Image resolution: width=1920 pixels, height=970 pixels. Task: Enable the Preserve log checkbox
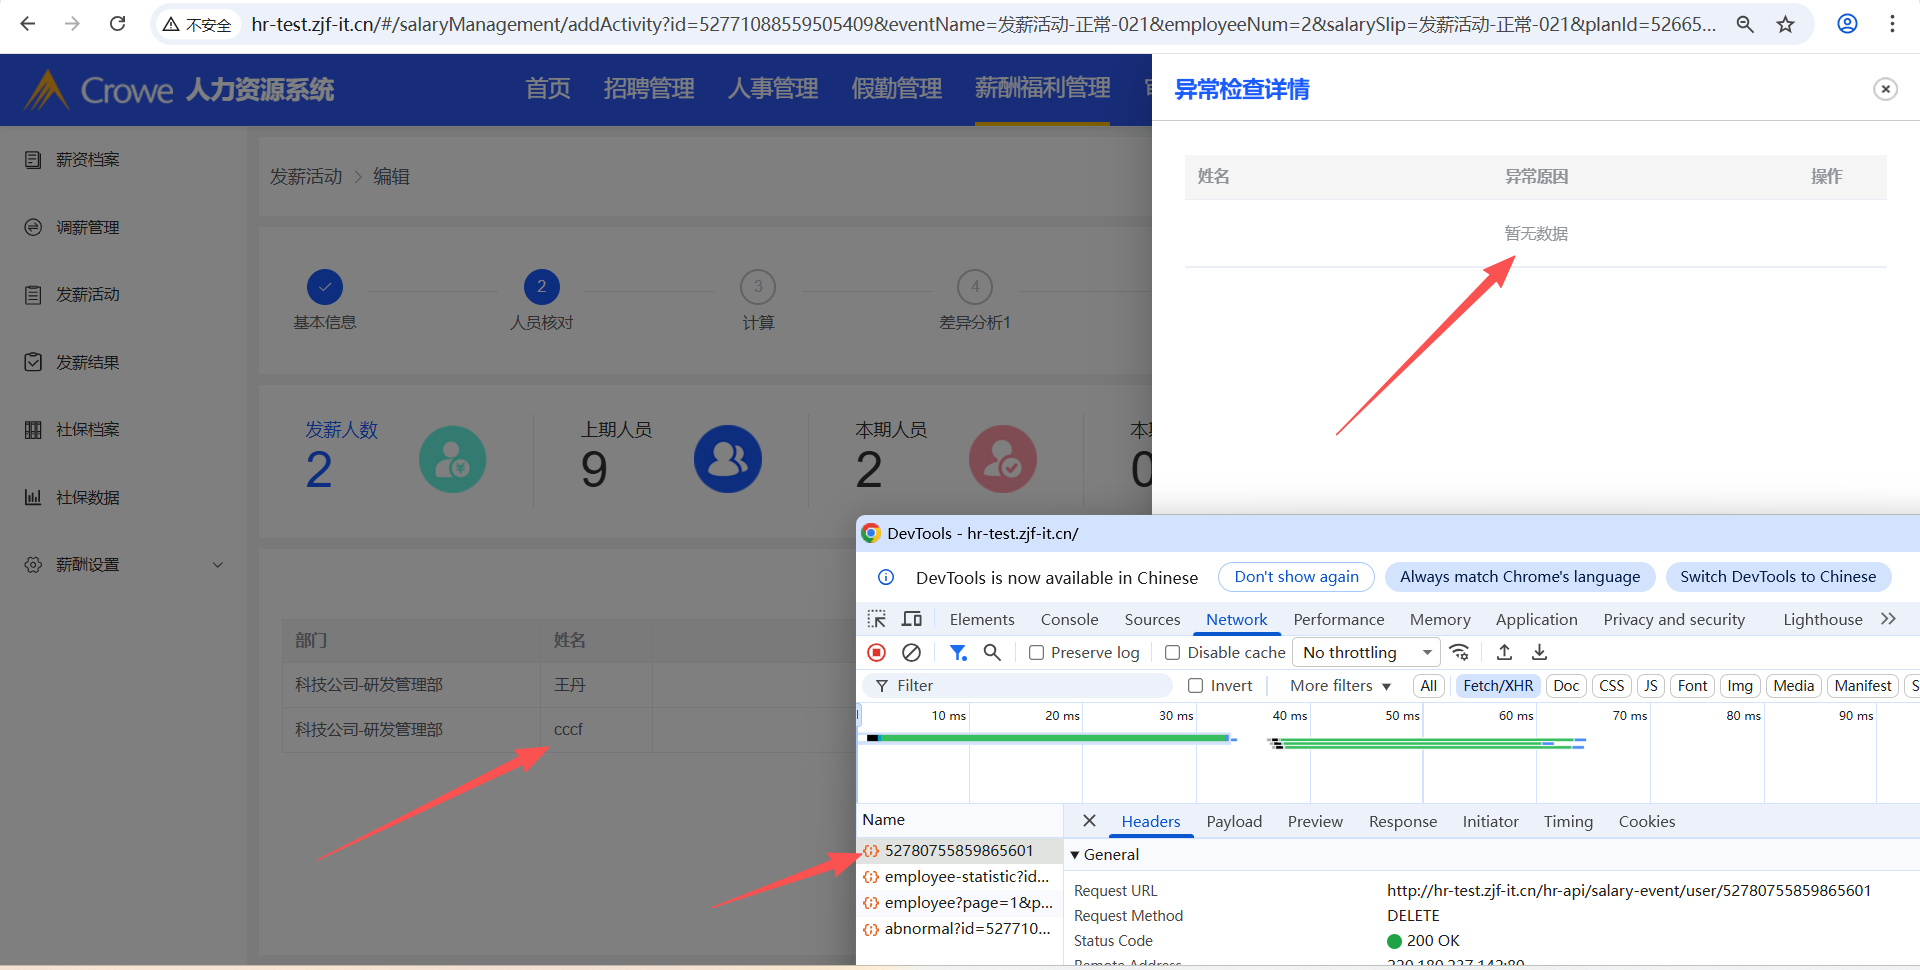pyautogui.click(x=1037, y=653)
